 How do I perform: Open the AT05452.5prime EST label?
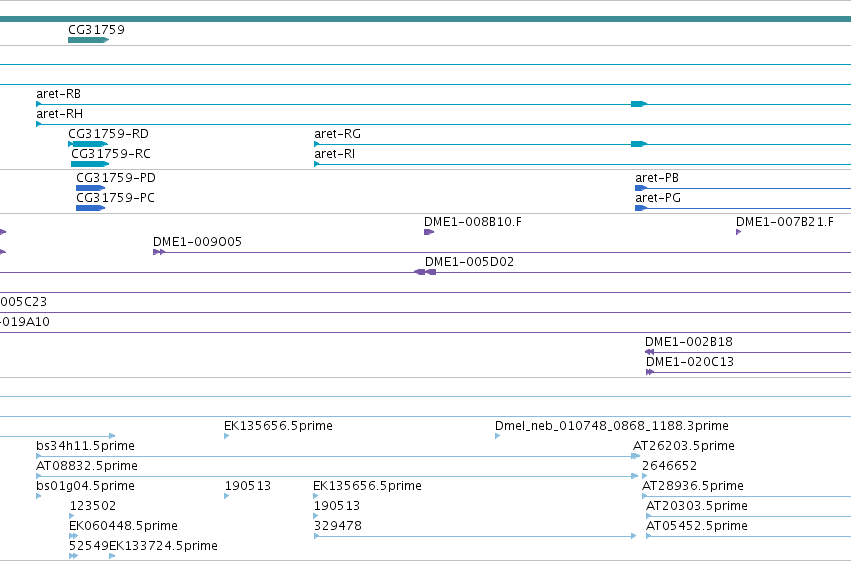pos(697,526)
